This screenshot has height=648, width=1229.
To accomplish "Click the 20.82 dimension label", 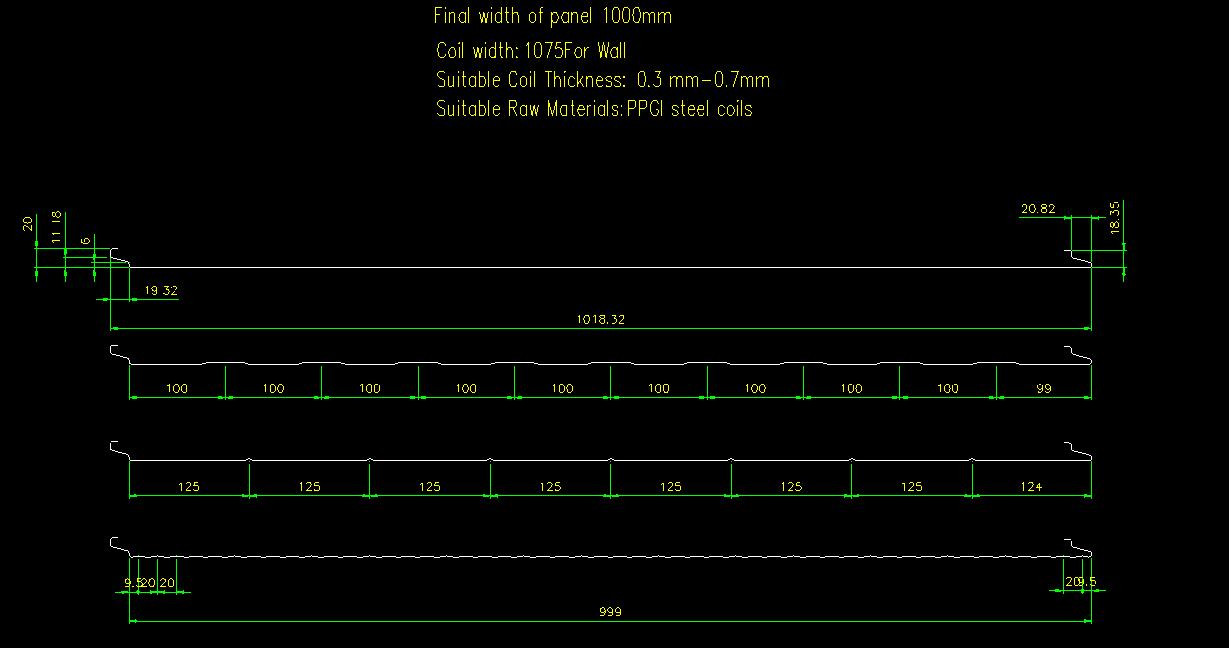I will pos(1037,210).
